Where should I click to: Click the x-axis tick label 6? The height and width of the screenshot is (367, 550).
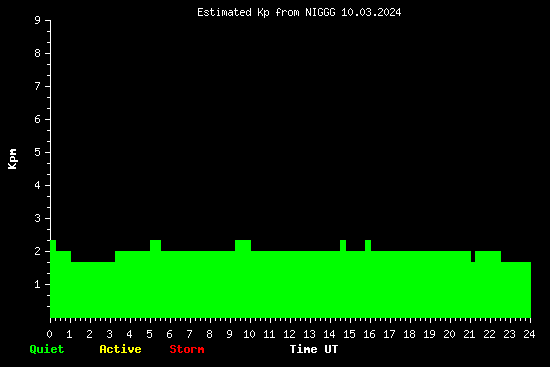click(x=169, y=334)
